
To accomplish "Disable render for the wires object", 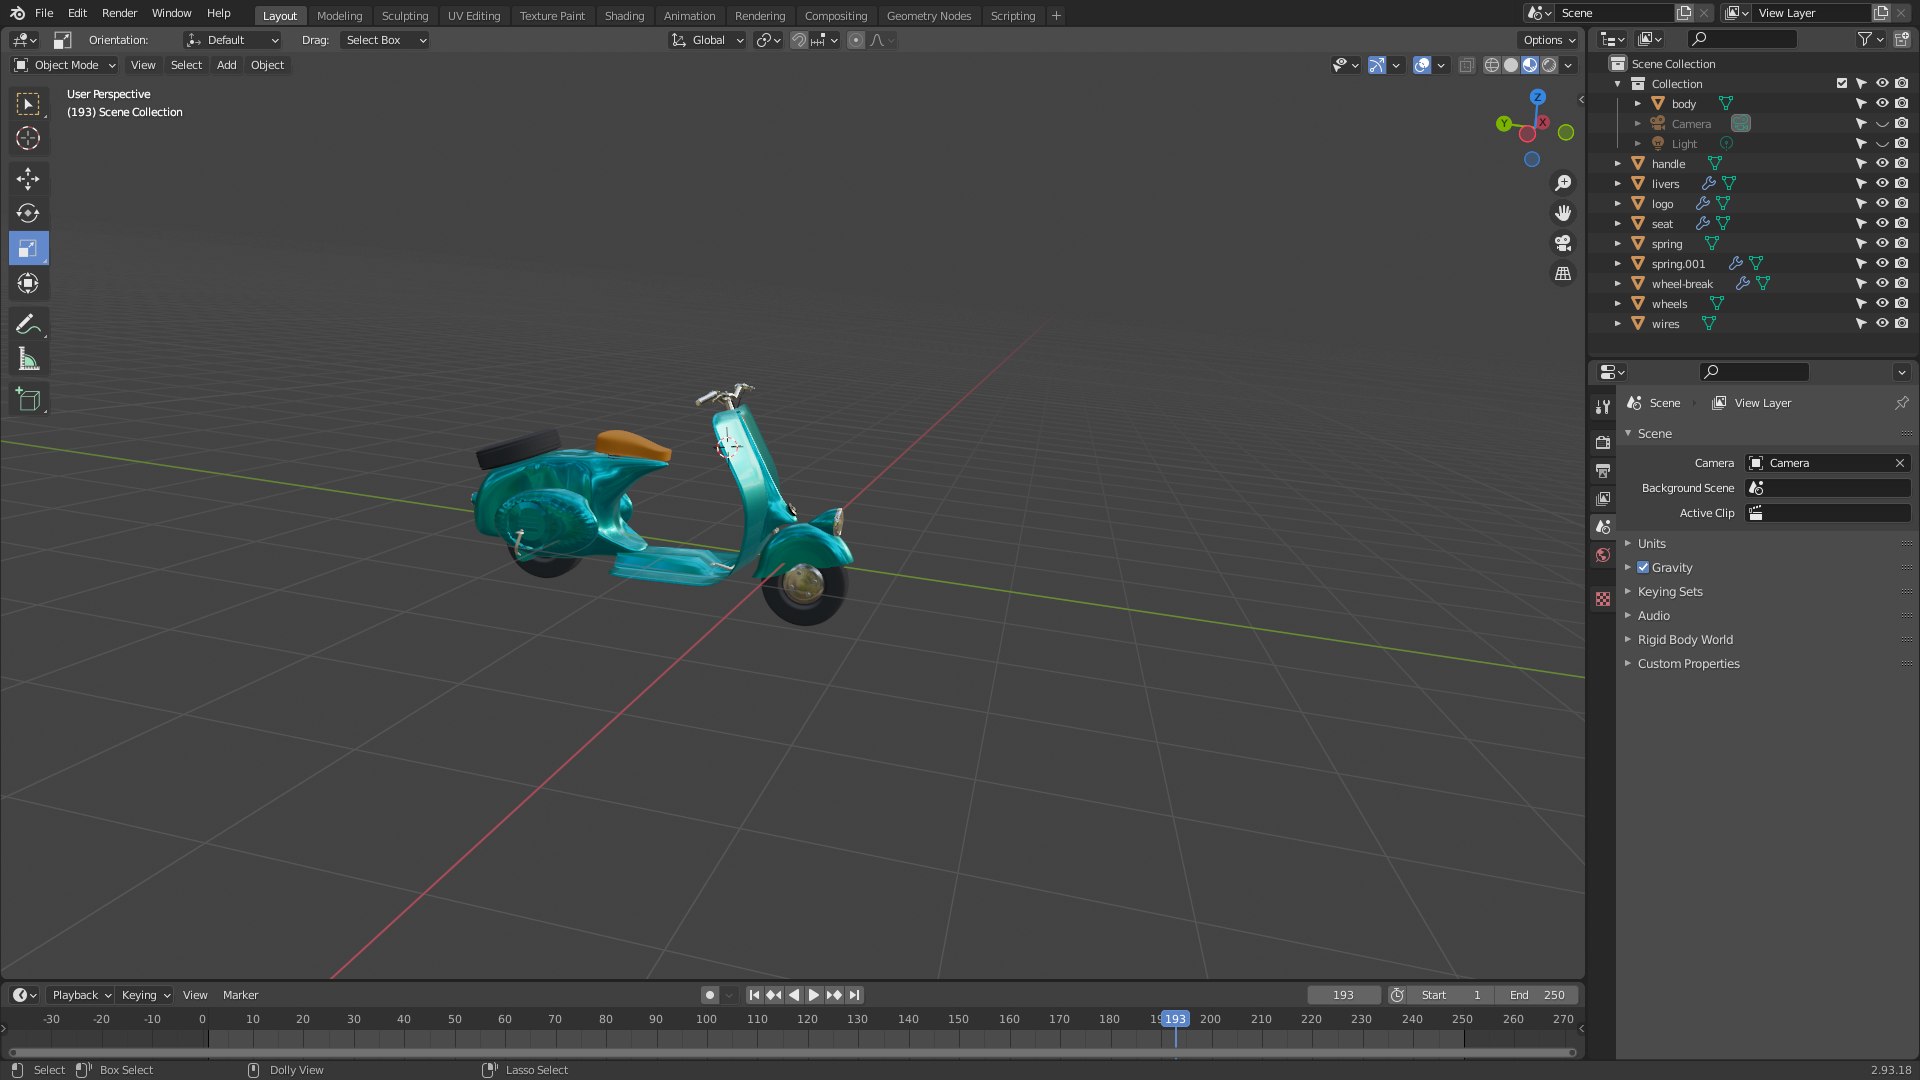I will tap(1901, 323).
